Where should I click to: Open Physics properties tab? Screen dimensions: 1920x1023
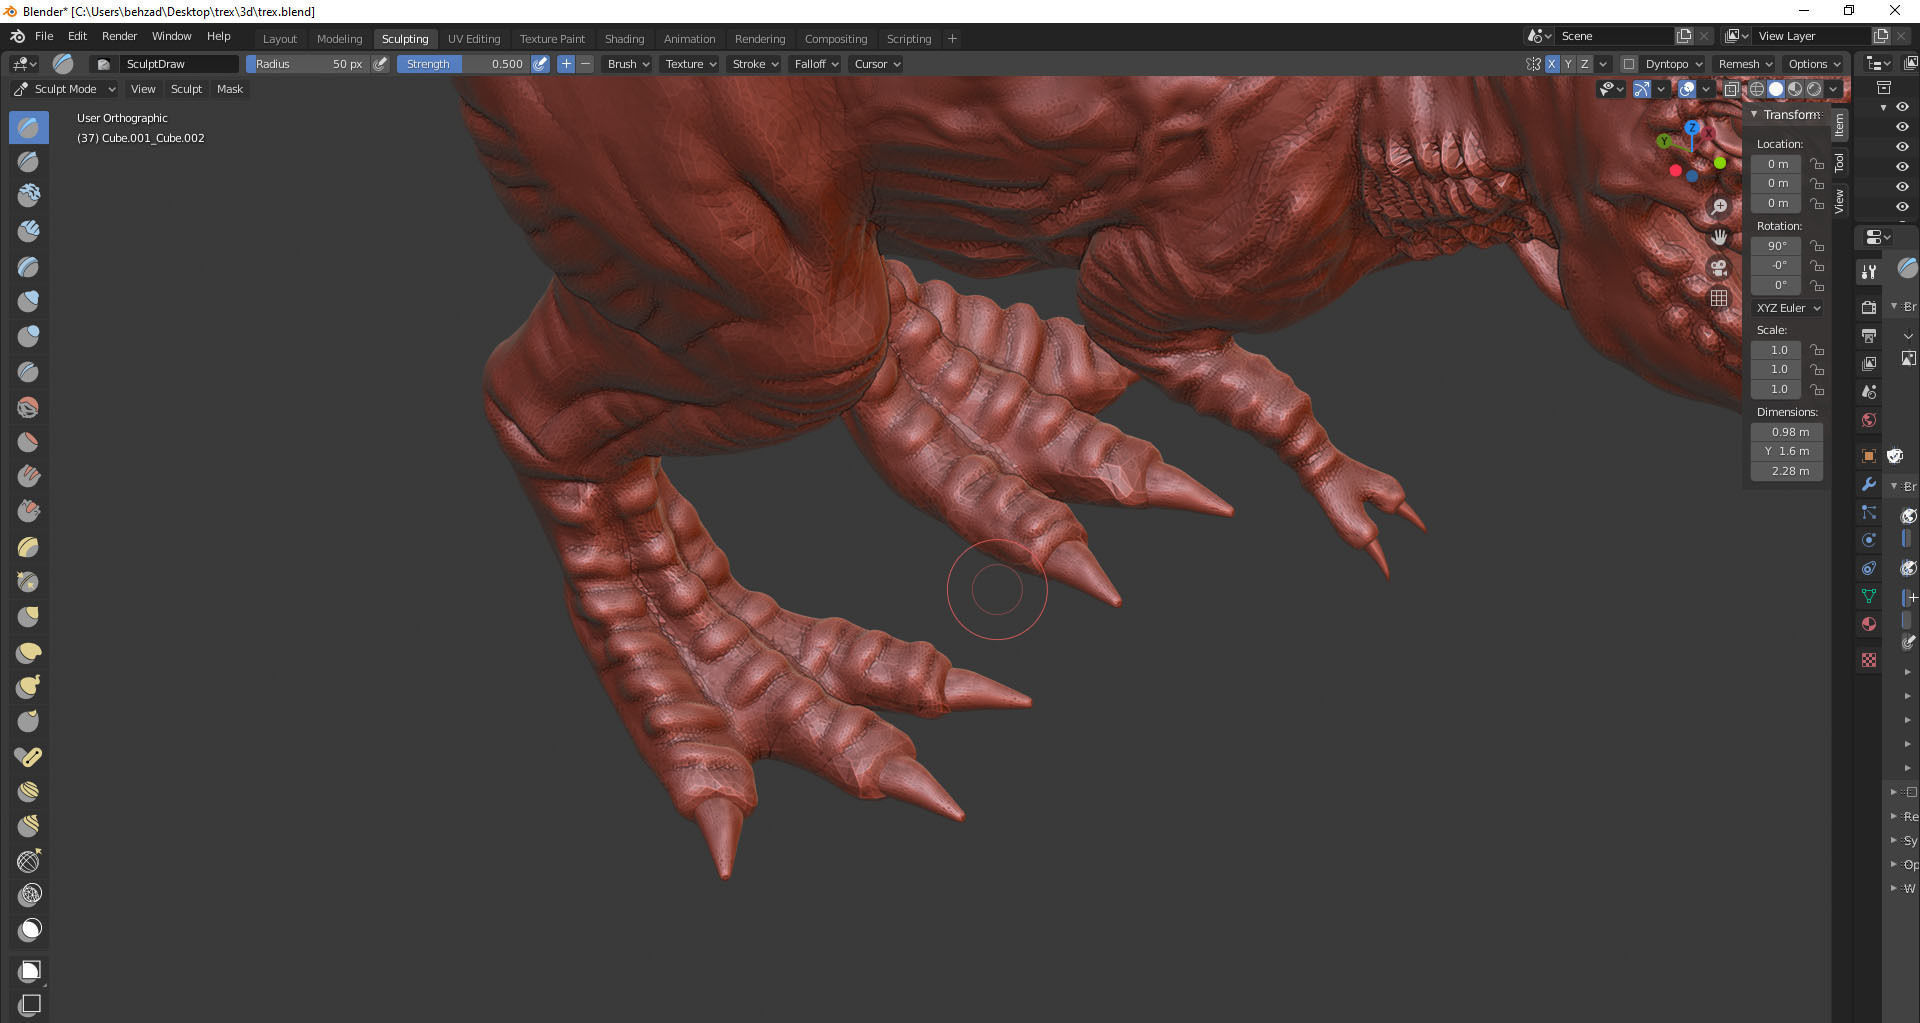pos(1868,540)
